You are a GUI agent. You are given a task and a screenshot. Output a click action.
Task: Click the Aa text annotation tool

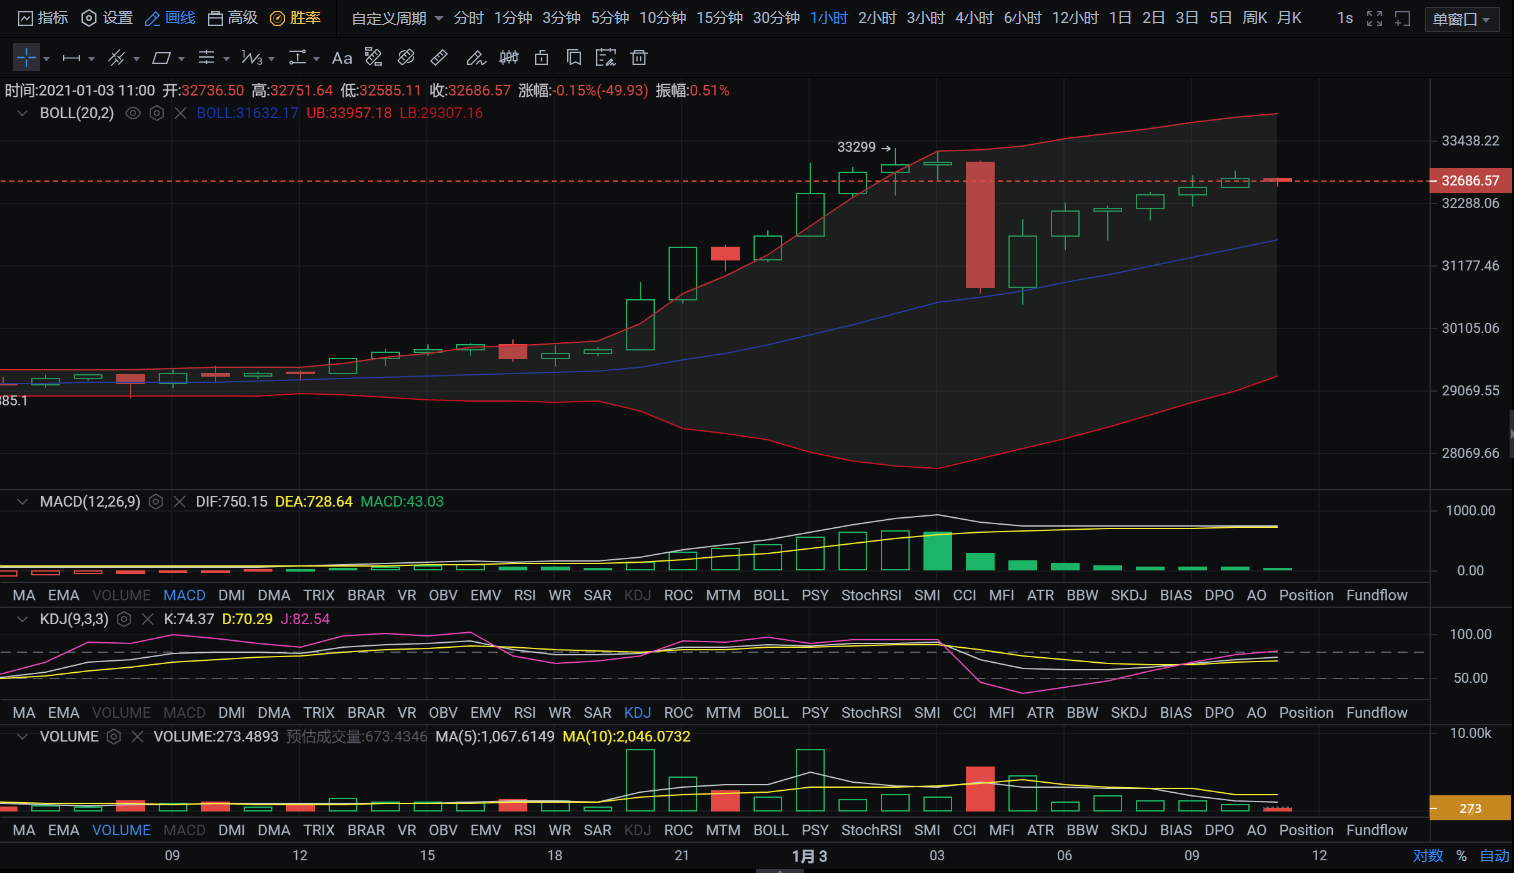pos(342,58)
